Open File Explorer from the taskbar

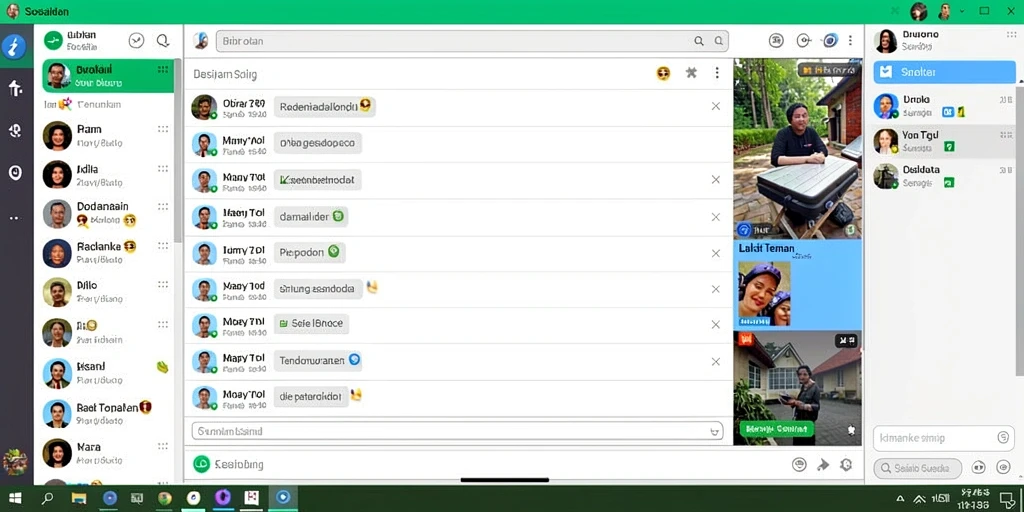(x=79, y=498)
